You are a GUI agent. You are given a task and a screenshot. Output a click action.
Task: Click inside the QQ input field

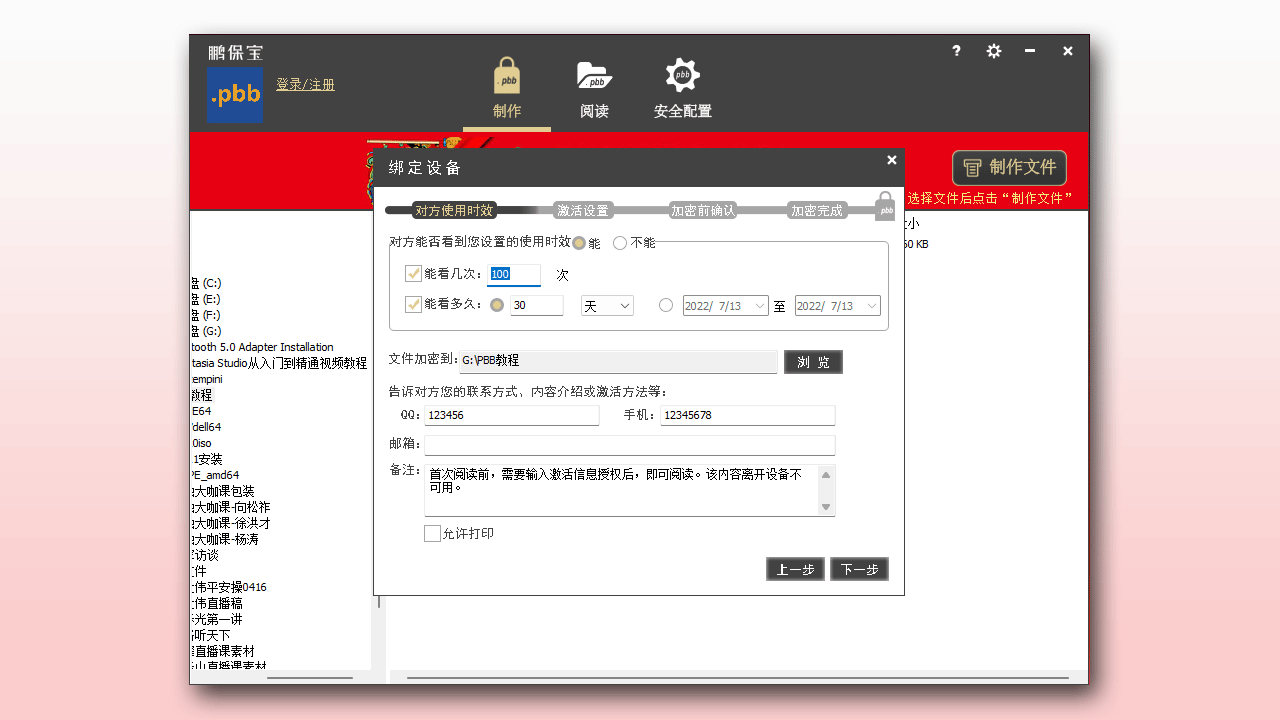pos(510,414)
